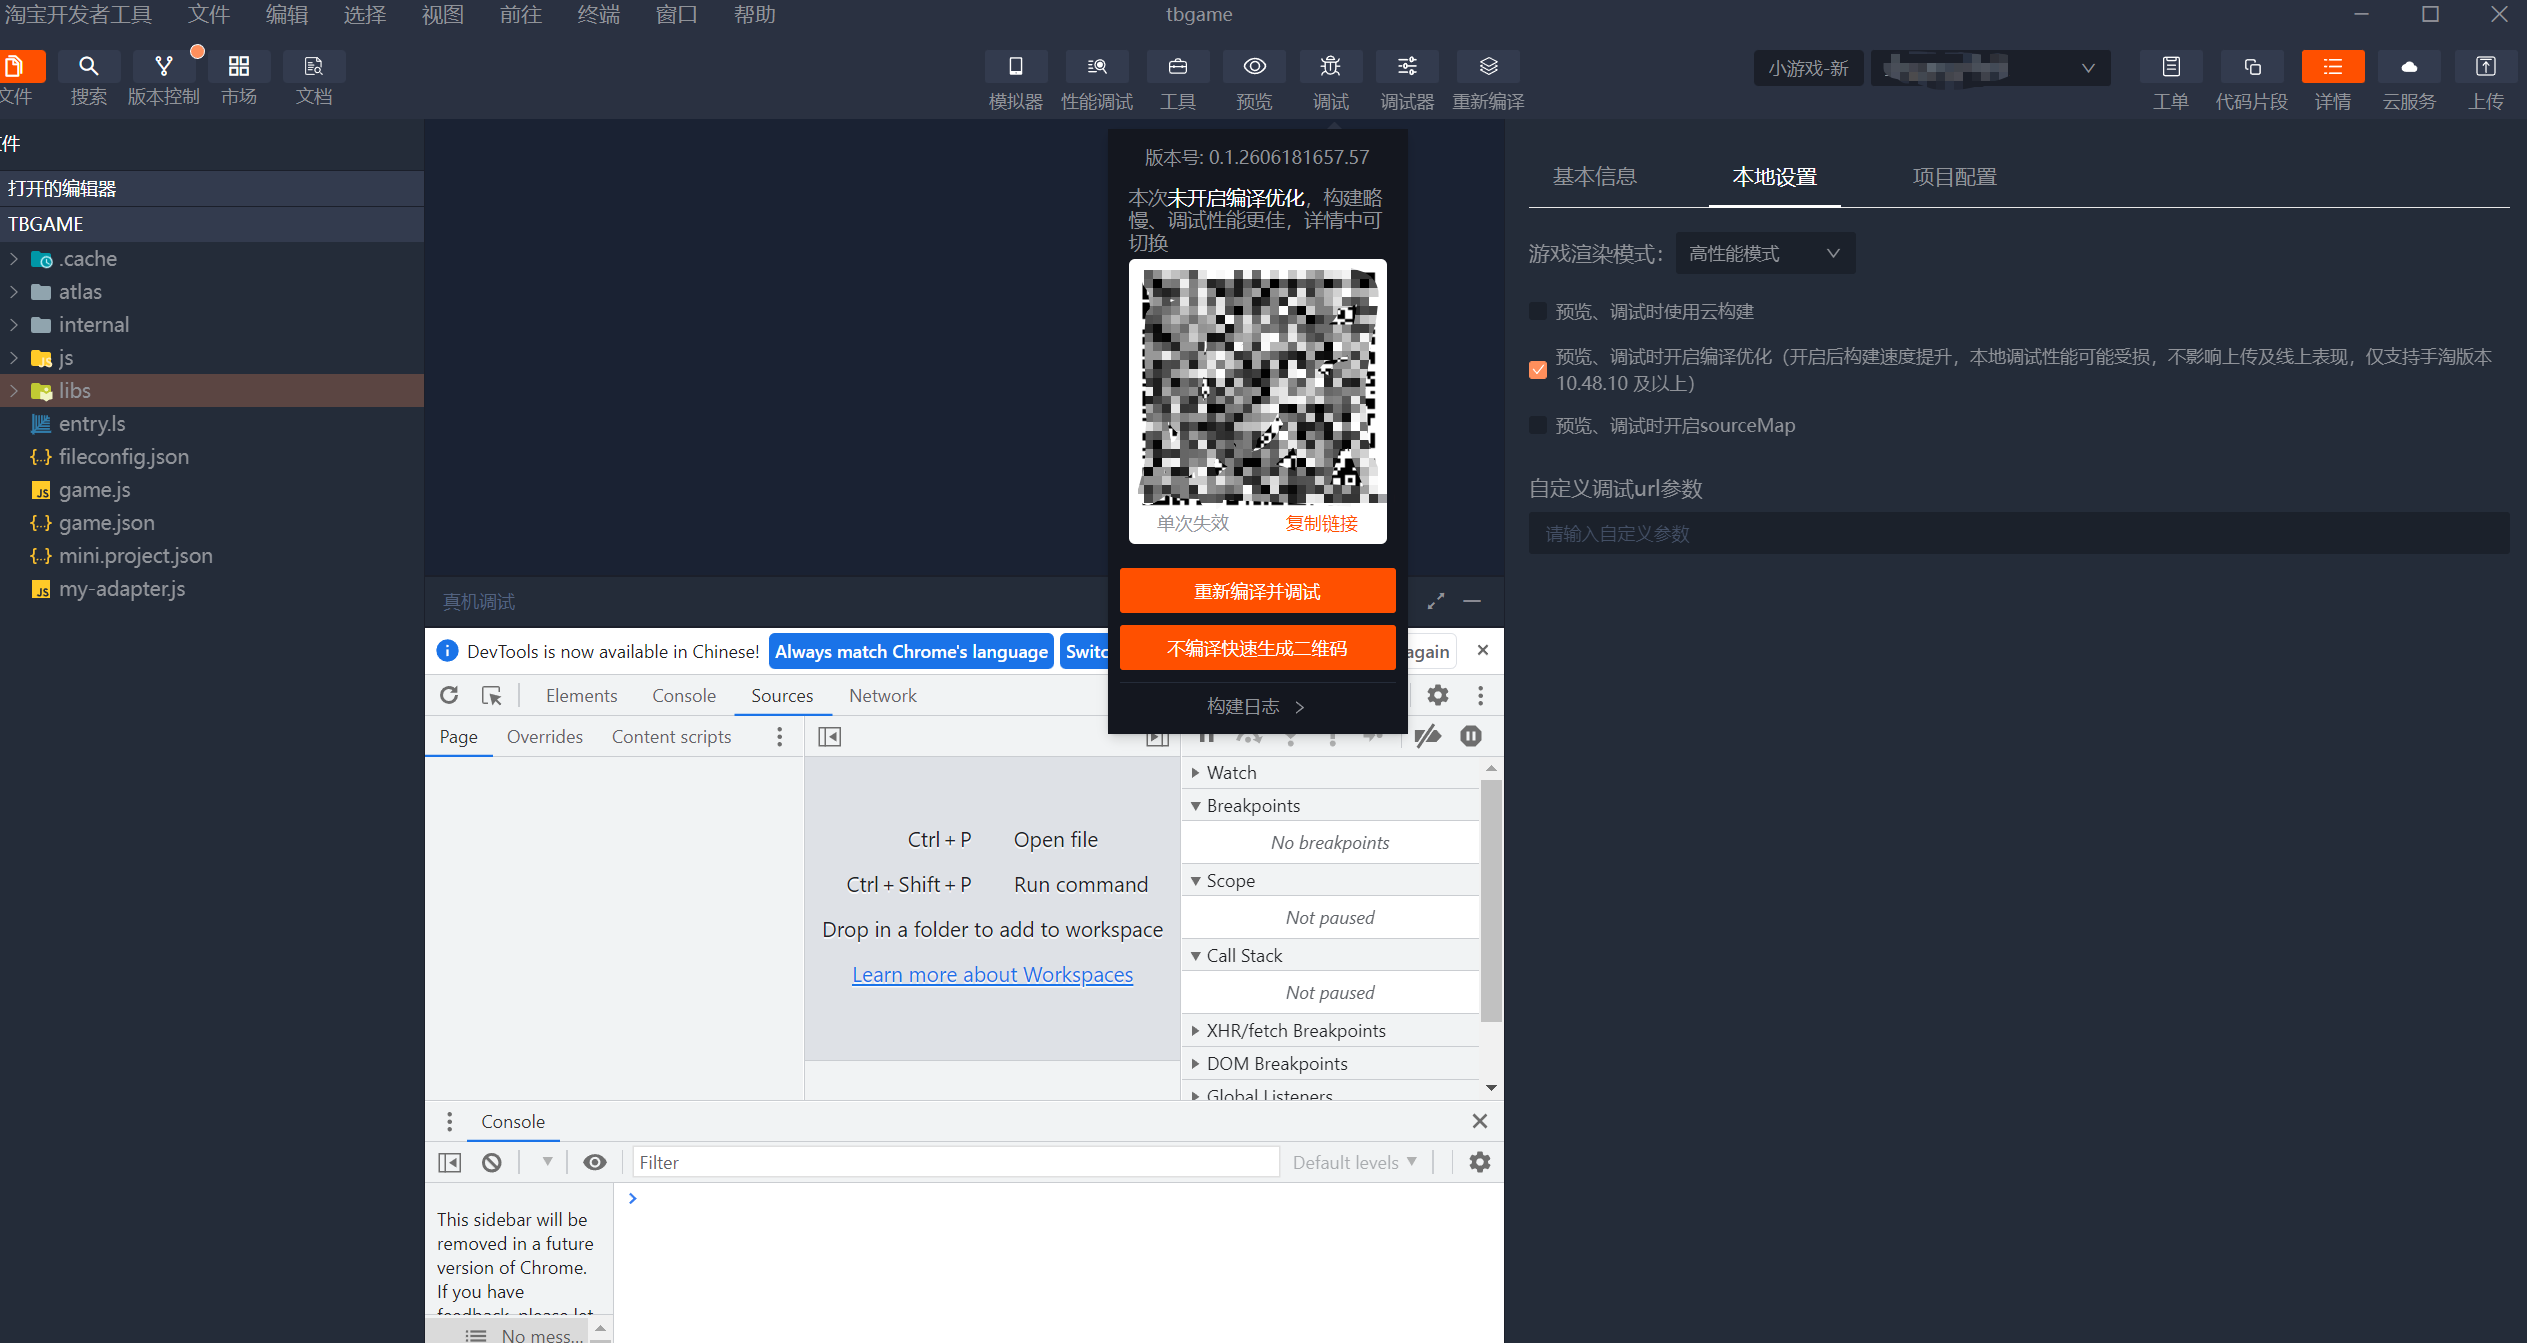Click the recompile layers icon
This screenshot has width=2527, height=1343.
click(x=1489, y=67)
